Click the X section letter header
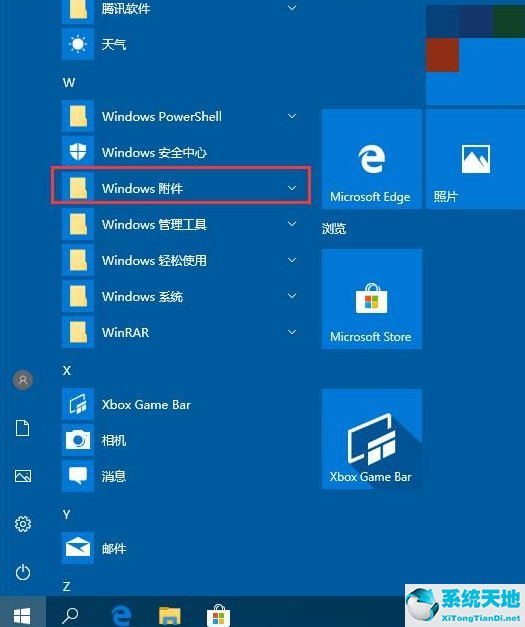The image size is (525, 627). 67,371
